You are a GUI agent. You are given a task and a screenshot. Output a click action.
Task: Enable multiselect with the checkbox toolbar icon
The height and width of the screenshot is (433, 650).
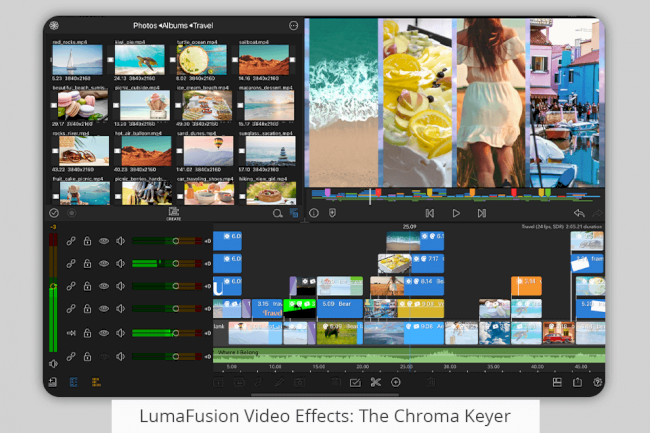[355, 382]
